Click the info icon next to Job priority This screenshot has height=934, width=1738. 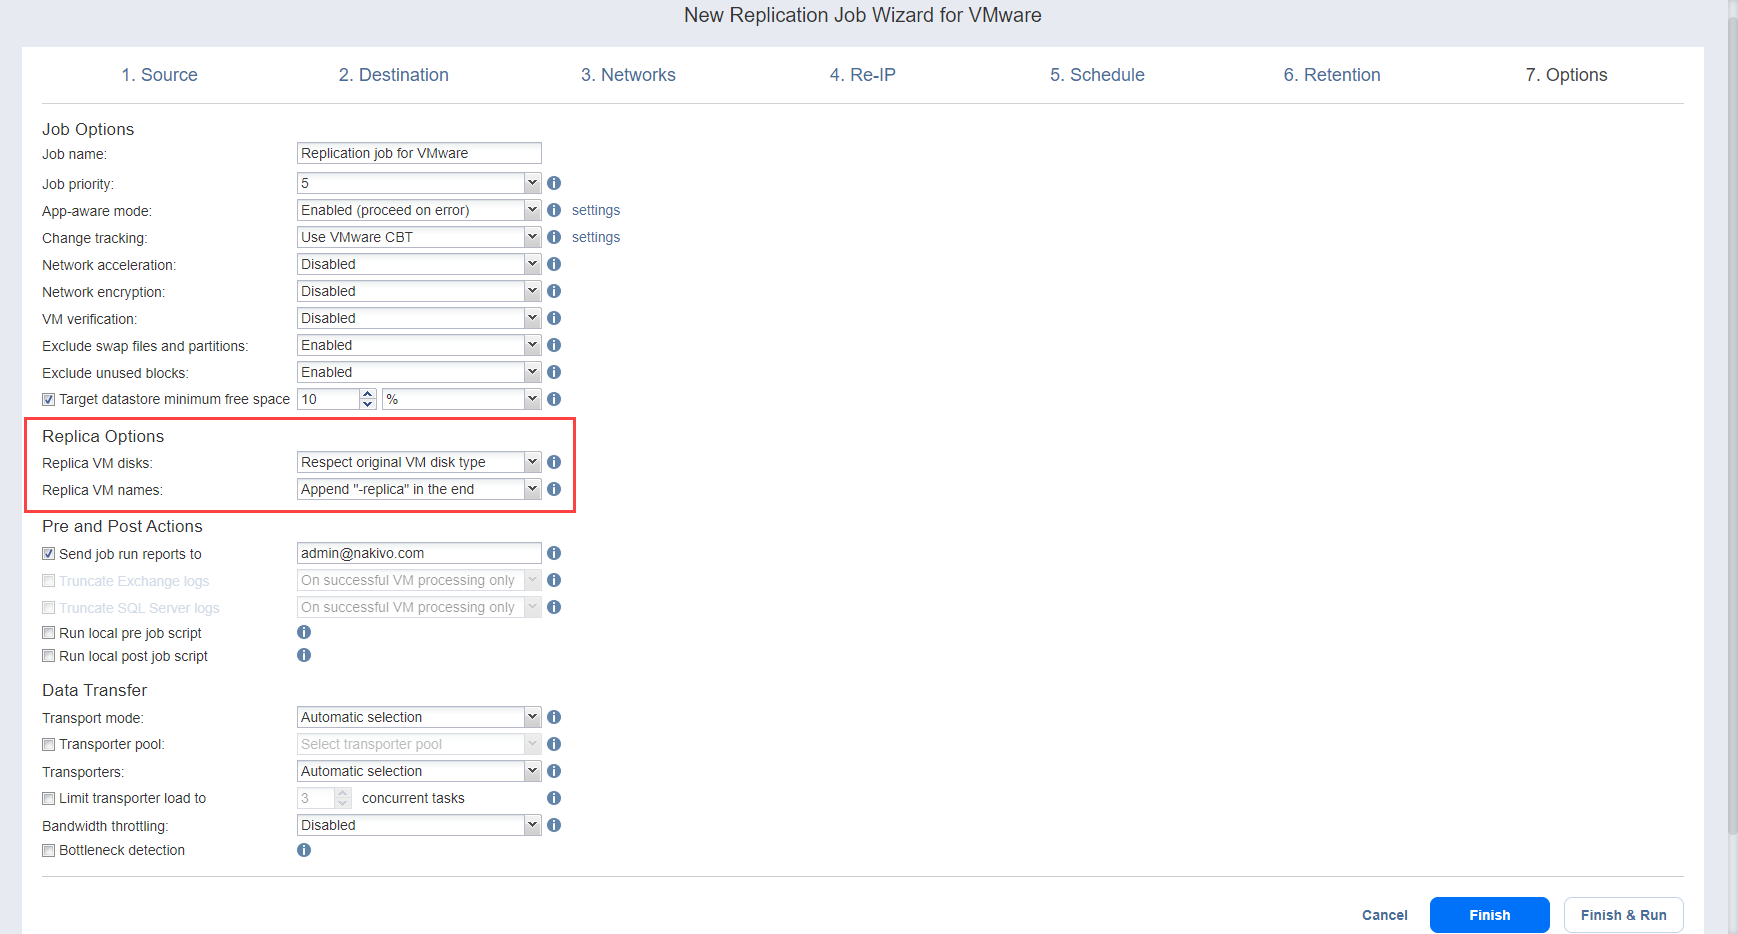(x=554, y=183)
